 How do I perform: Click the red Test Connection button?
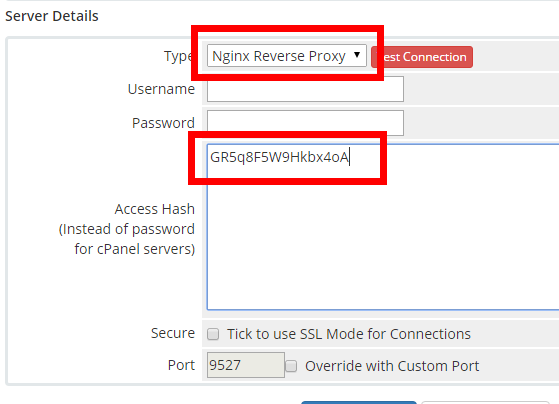422,57
